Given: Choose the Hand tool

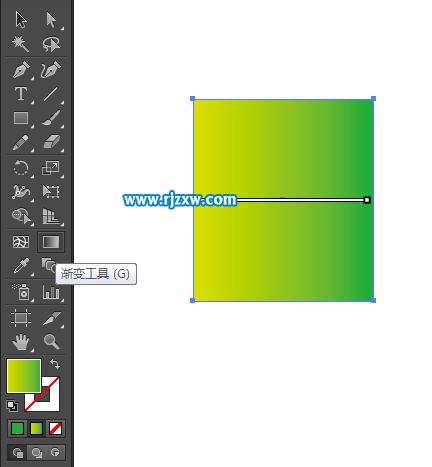Looking at the screenshot, I should 21,342.
